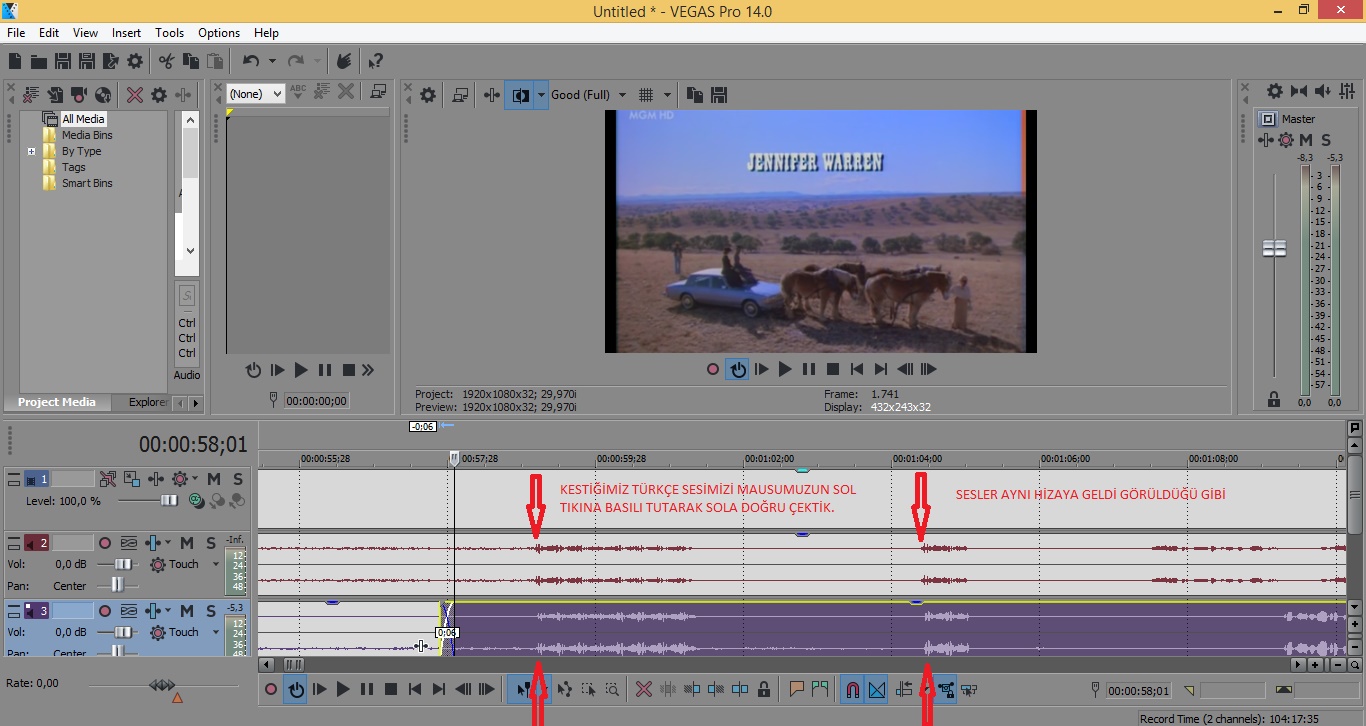Solo audio track 3 with S button

pos(211,610)
